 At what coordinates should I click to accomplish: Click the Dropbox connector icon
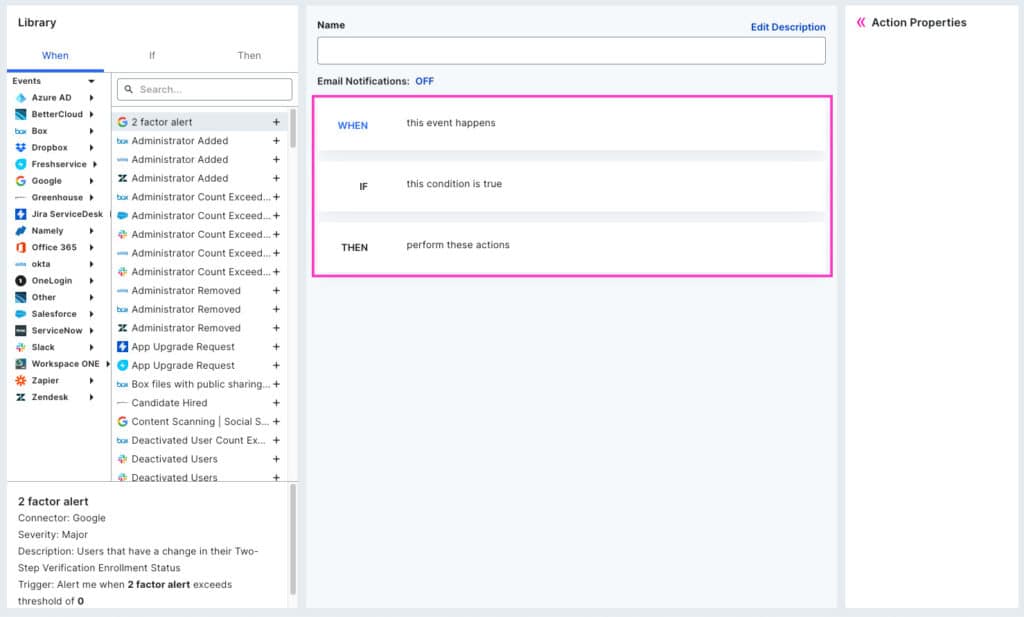click(x=21, y=148)
